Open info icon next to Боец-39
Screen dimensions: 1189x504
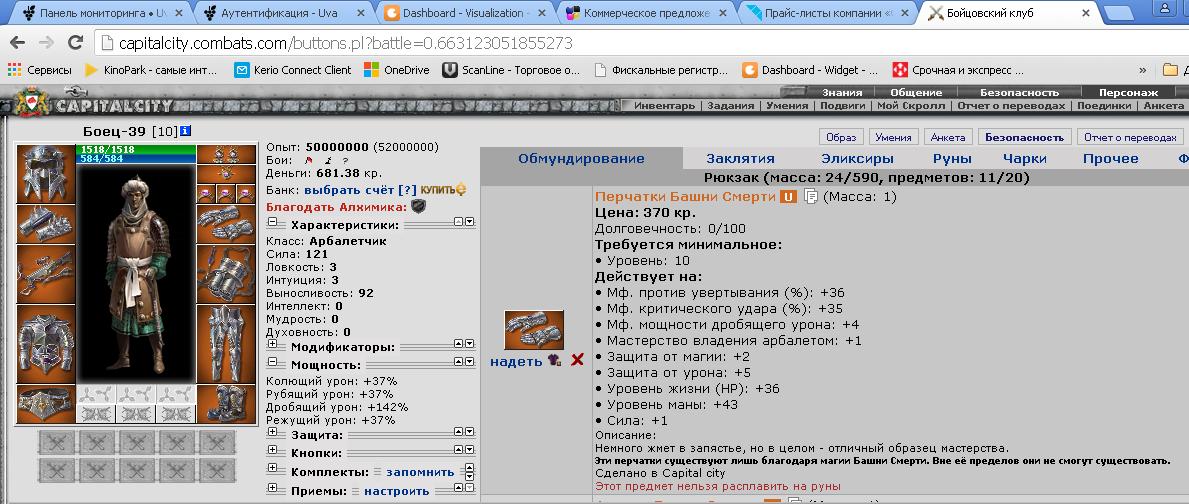click(x=186, y=131)
